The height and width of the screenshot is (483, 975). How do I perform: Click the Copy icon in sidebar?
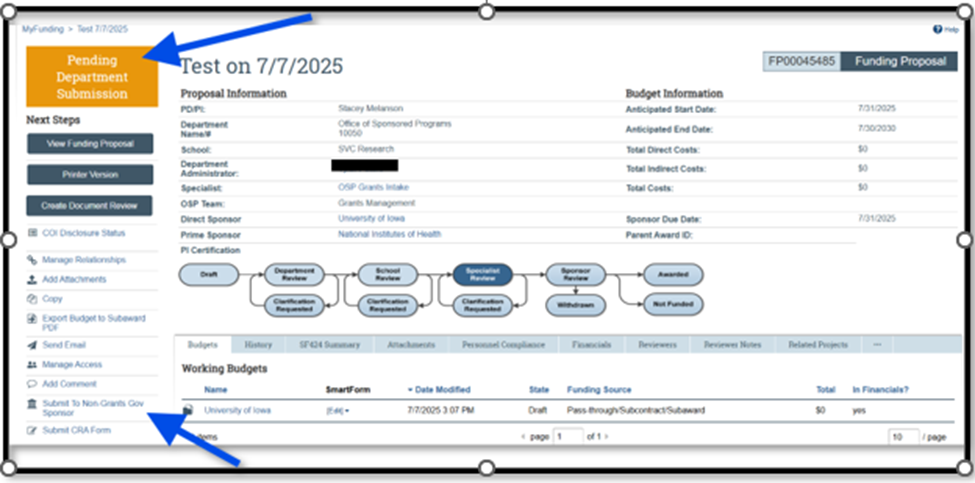click(33, 298)
